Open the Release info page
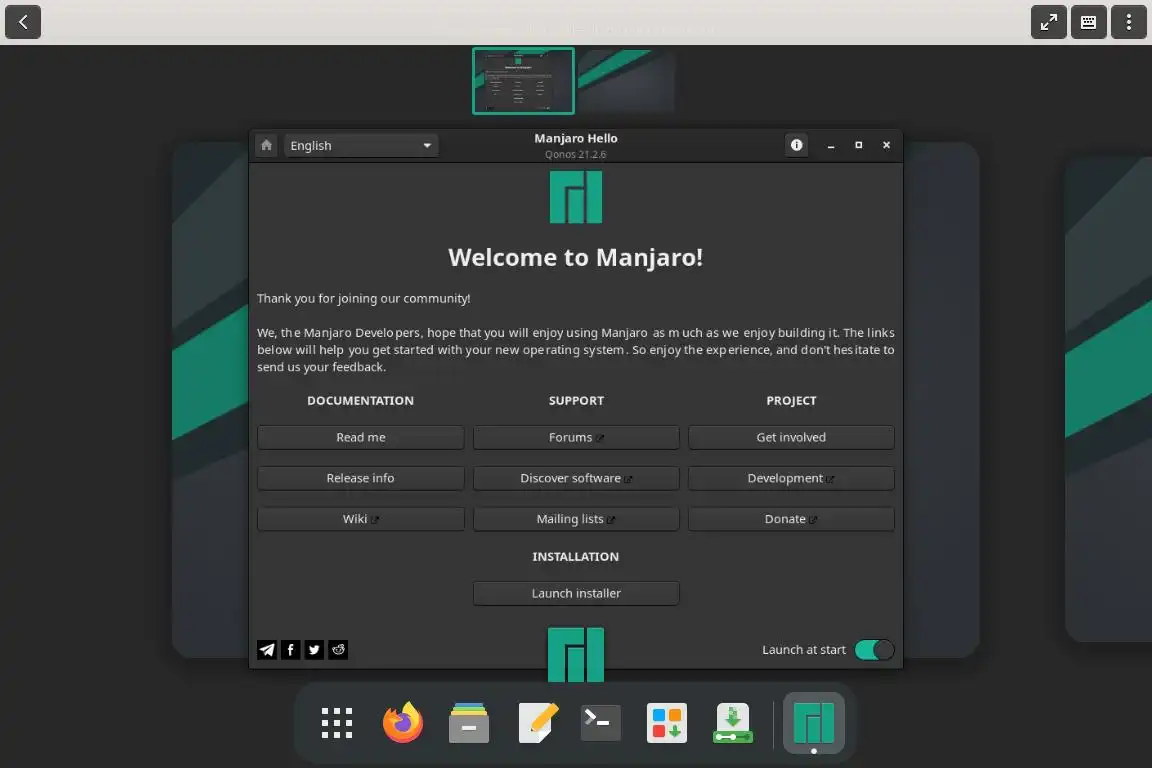1152x768 pixels. click(361, 478)
